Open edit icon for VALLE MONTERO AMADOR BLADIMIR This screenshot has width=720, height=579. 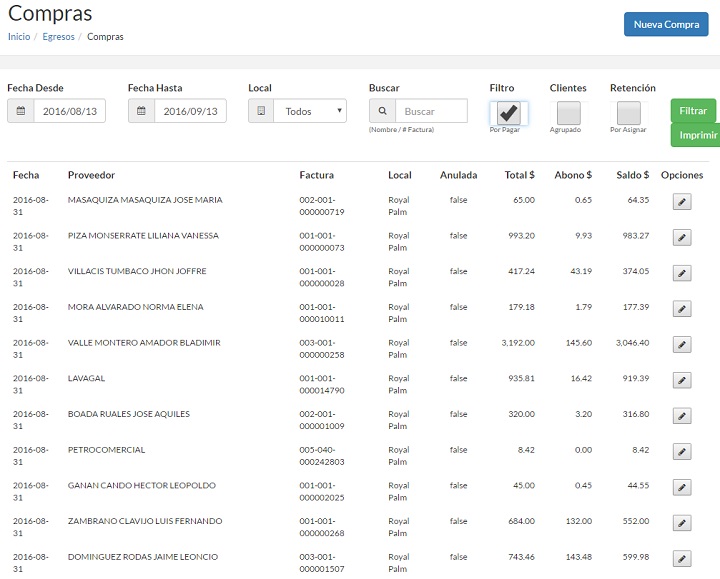[682, 345]
